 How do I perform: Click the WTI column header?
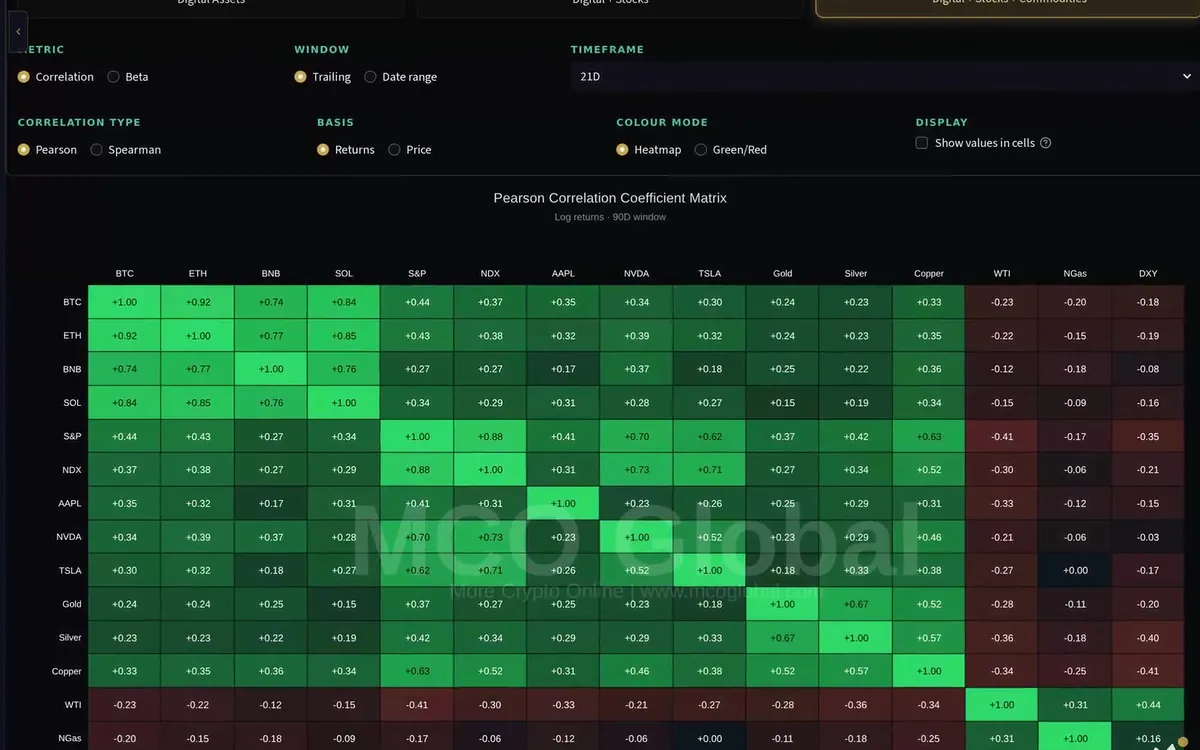pyautogui.click(x=1002, y=273)
